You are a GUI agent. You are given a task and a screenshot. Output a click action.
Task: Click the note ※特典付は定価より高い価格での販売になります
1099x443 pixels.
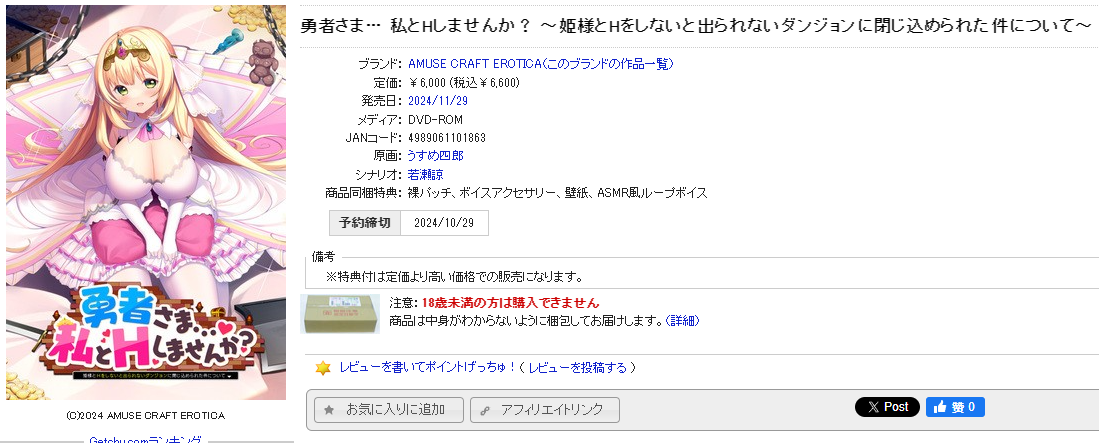pyautogui.click(x=454, y=277)
